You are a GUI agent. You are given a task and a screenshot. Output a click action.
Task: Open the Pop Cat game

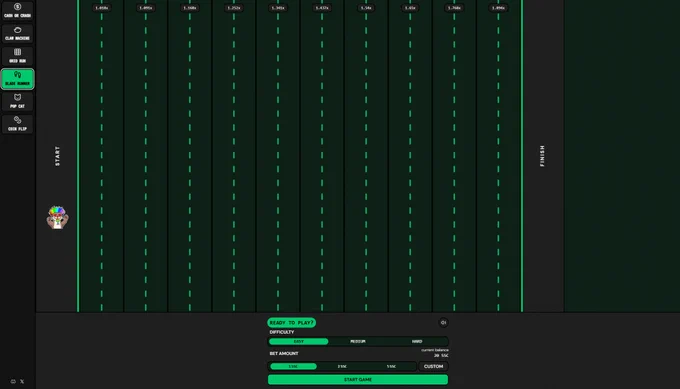tap(17, 101)
